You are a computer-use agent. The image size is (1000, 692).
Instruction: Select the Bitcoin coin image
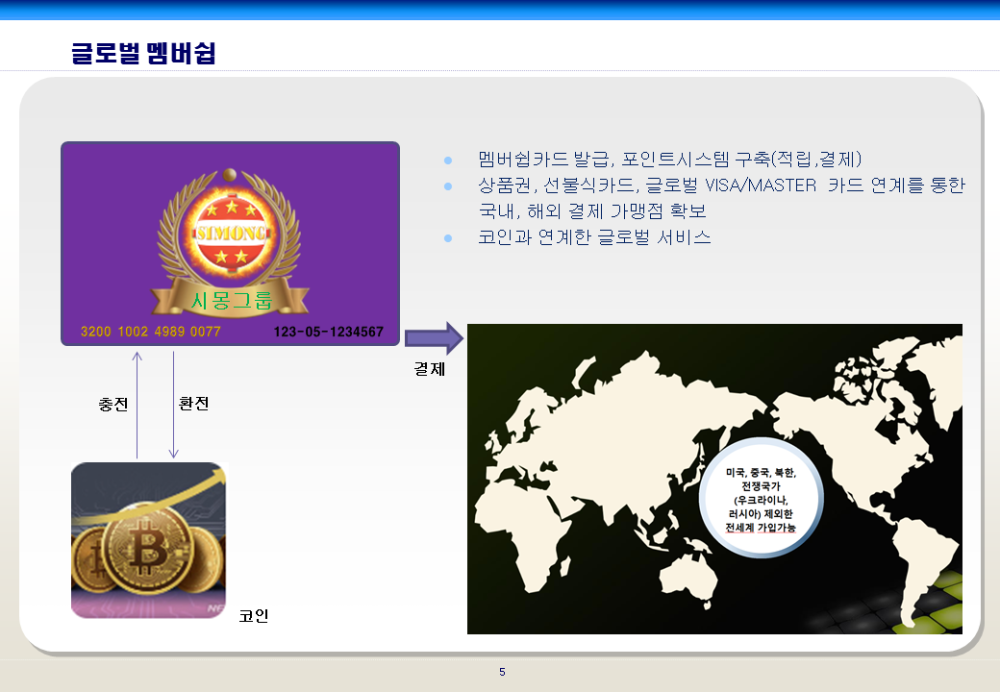(148, 540)
